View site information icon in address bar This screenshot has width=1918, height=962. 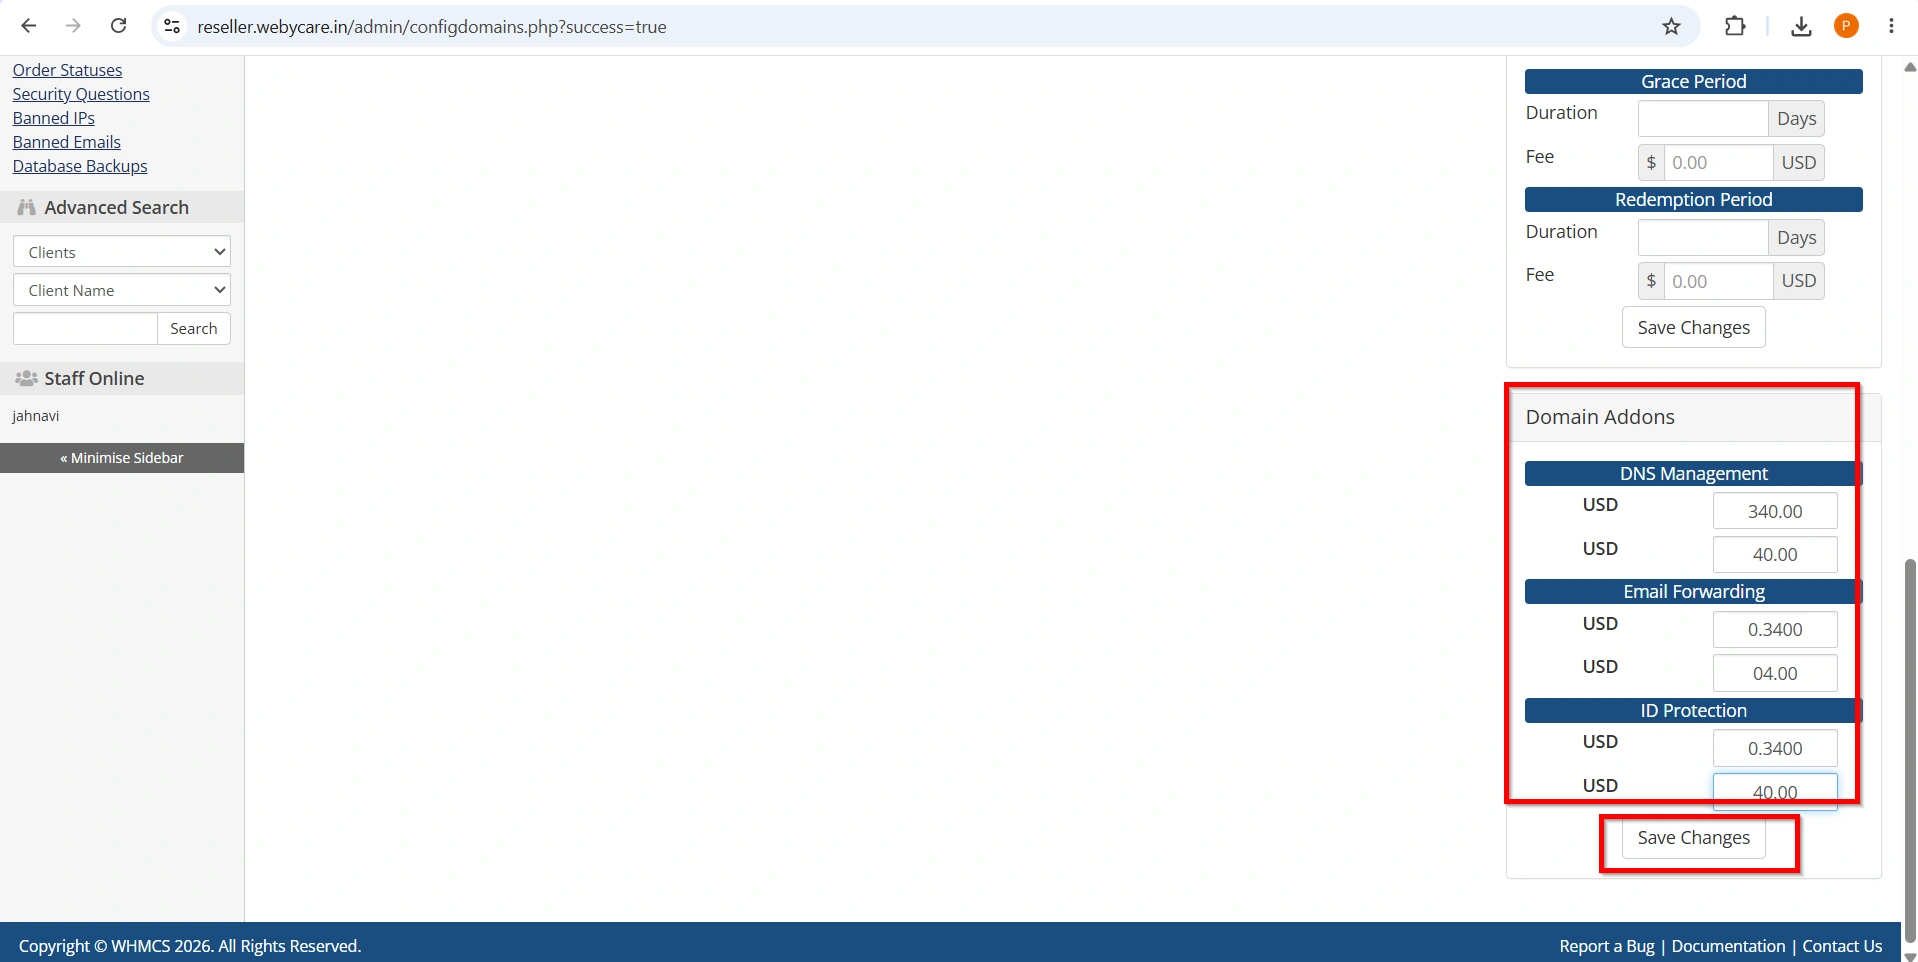click(172, 26)
